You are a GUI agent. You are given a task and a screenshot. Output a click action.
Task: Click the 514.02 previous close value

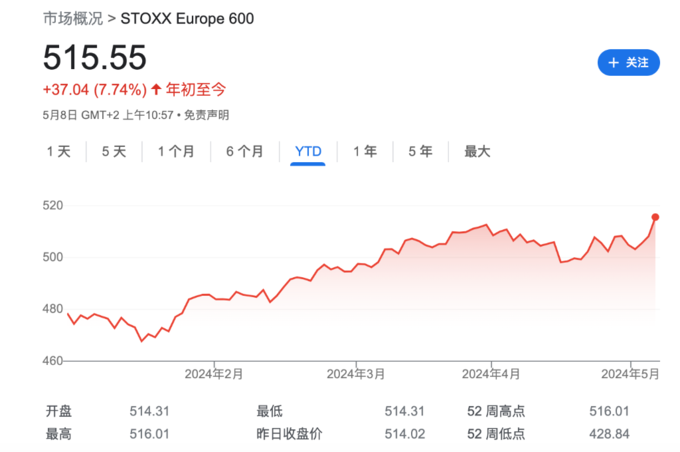pyautogui.click(x=405, y=434)
